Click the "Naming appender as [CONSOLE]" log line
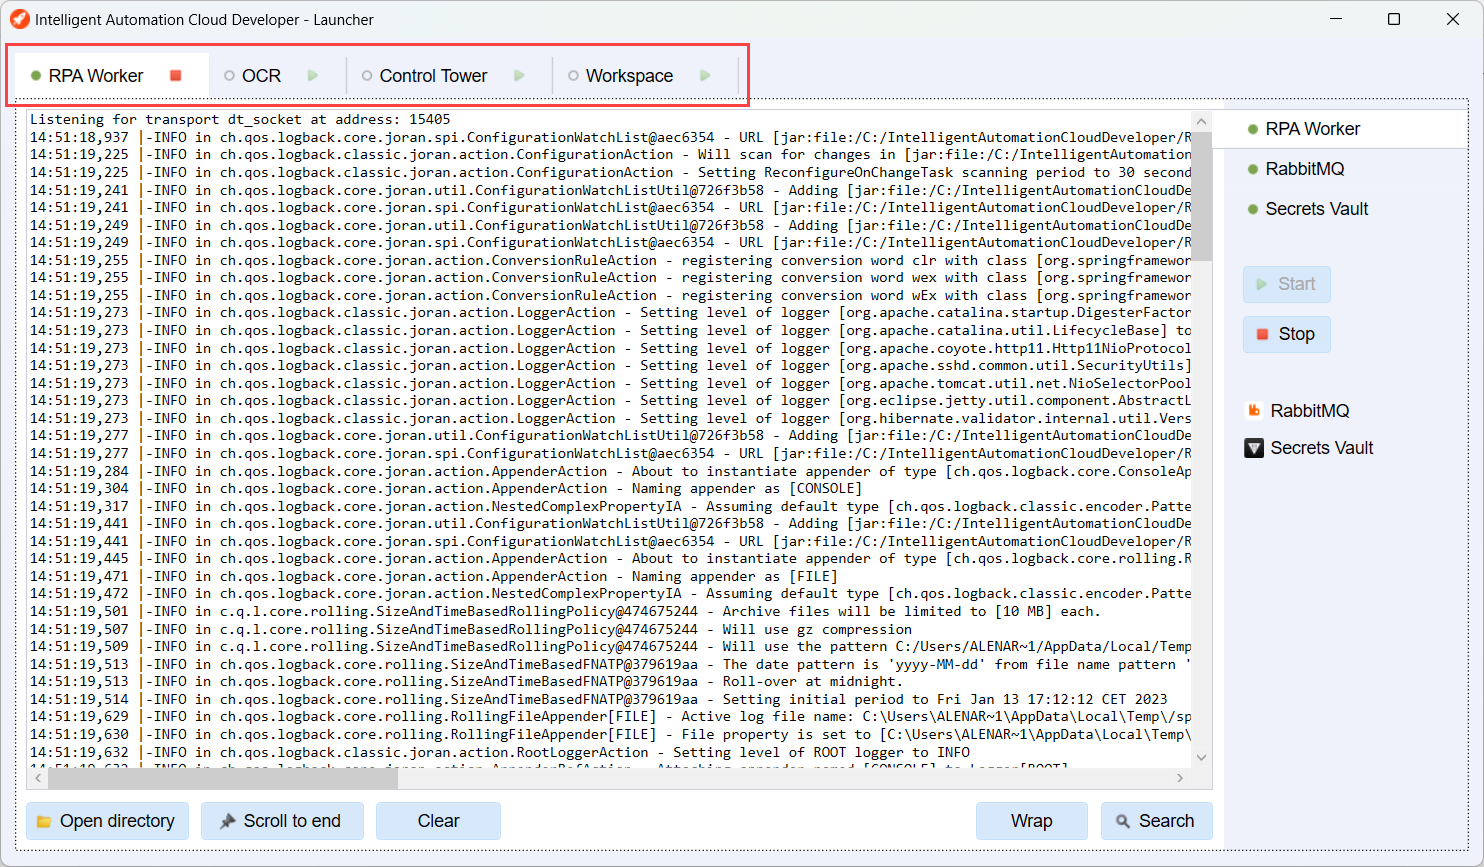The height and width of the screenshot is (867, 1484). pos(446,488)
